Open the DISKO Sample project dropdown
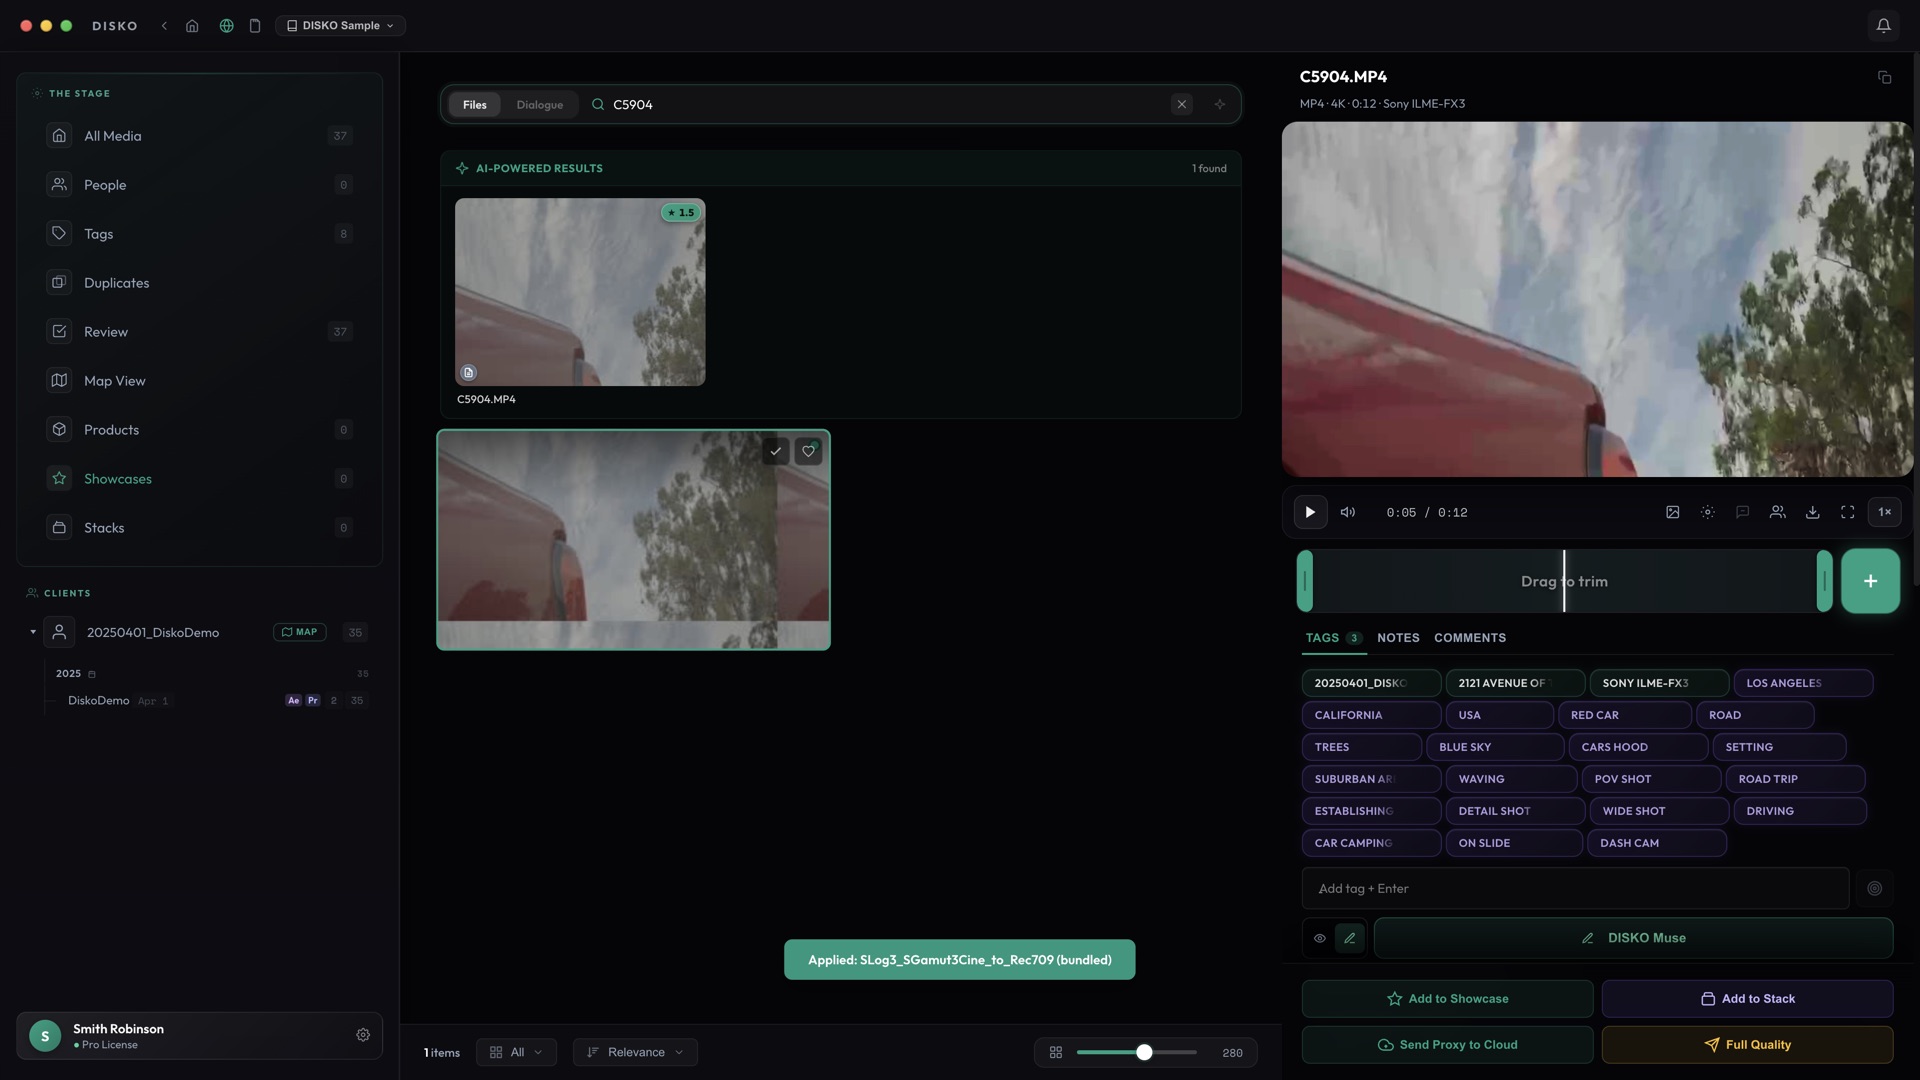 tap(340, 25)
